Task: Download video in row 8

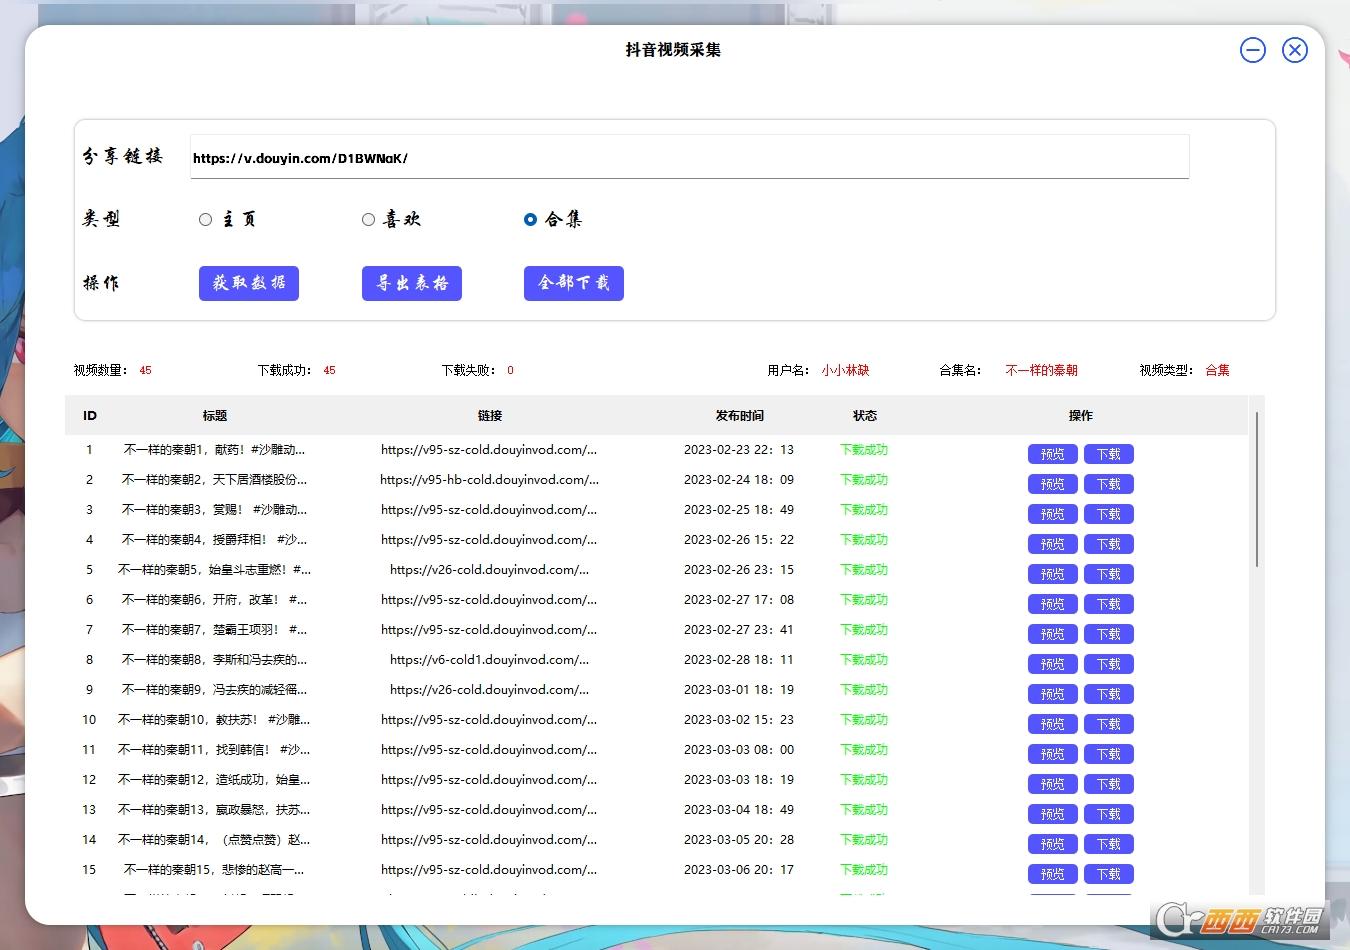Action: [1109, 664]
